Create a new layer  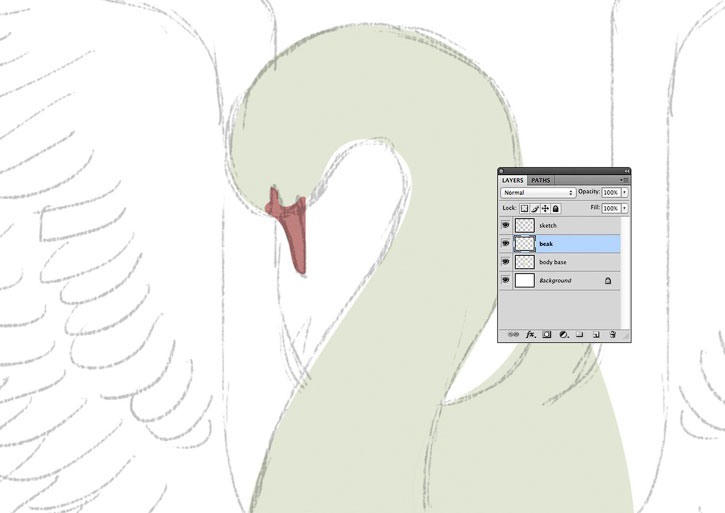[x=596, y=334]
